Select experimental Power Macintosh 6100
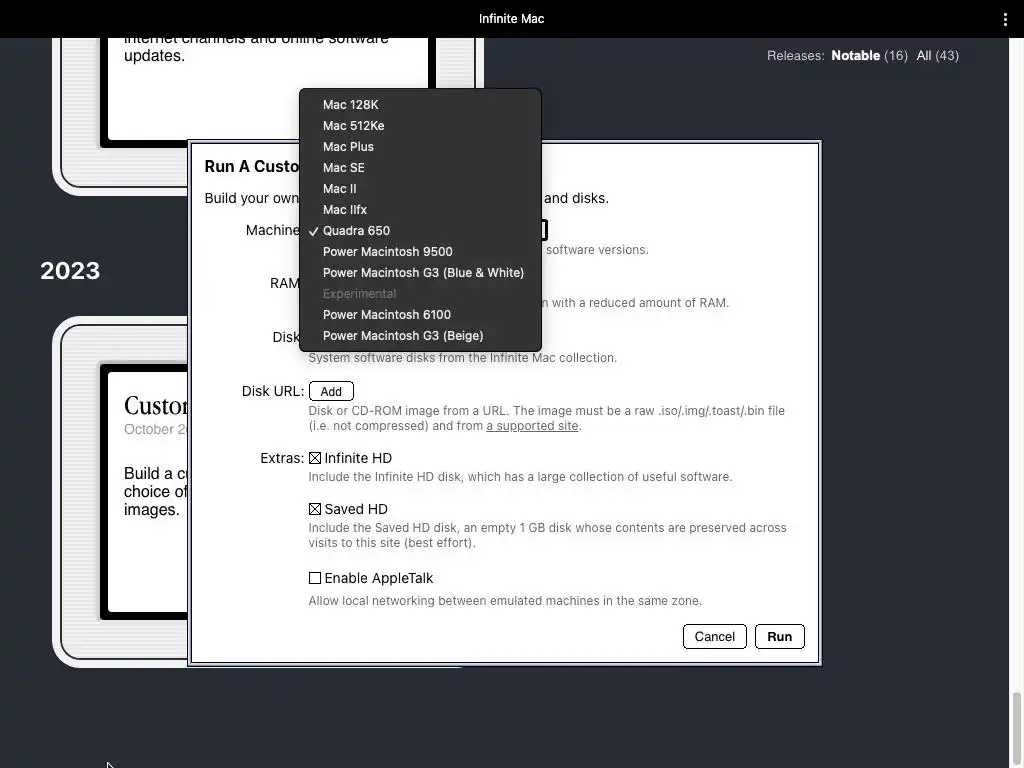1024x768 pixels. (x=420, y=315)
